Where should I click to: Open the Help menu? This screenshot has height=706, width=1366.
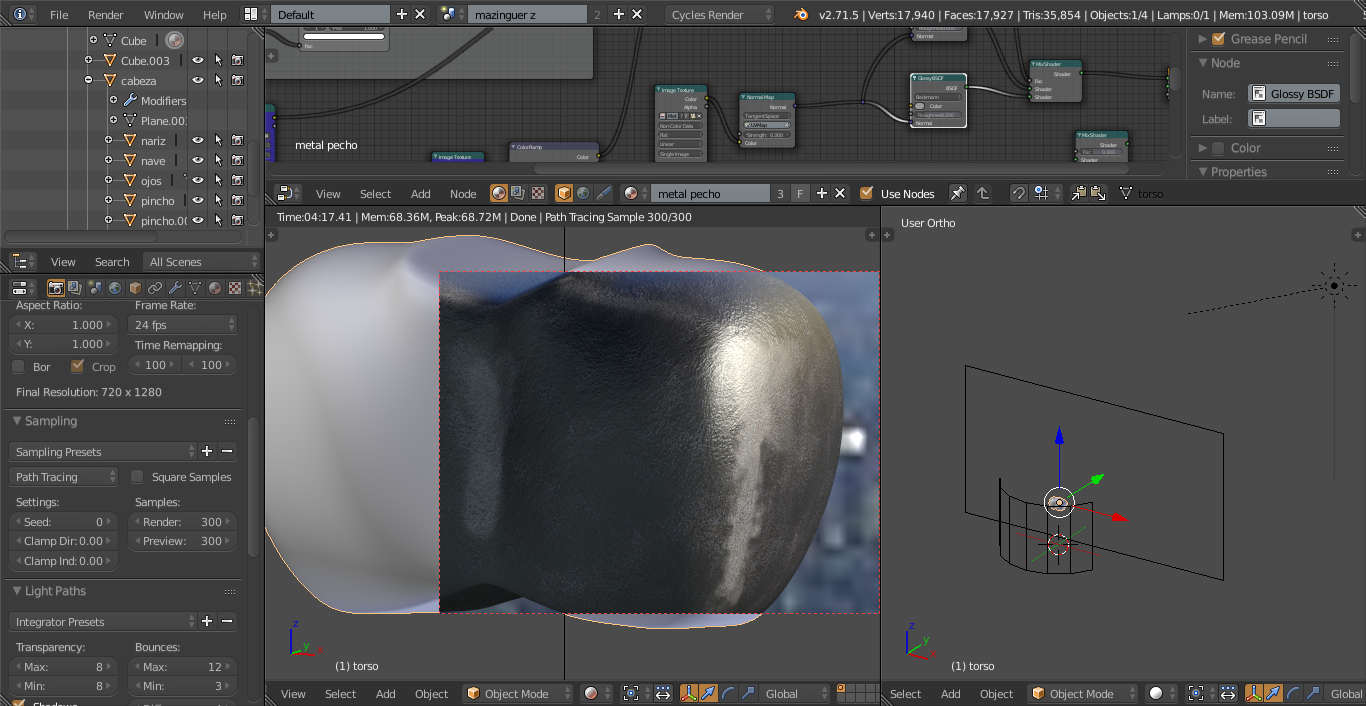(214, 14)
